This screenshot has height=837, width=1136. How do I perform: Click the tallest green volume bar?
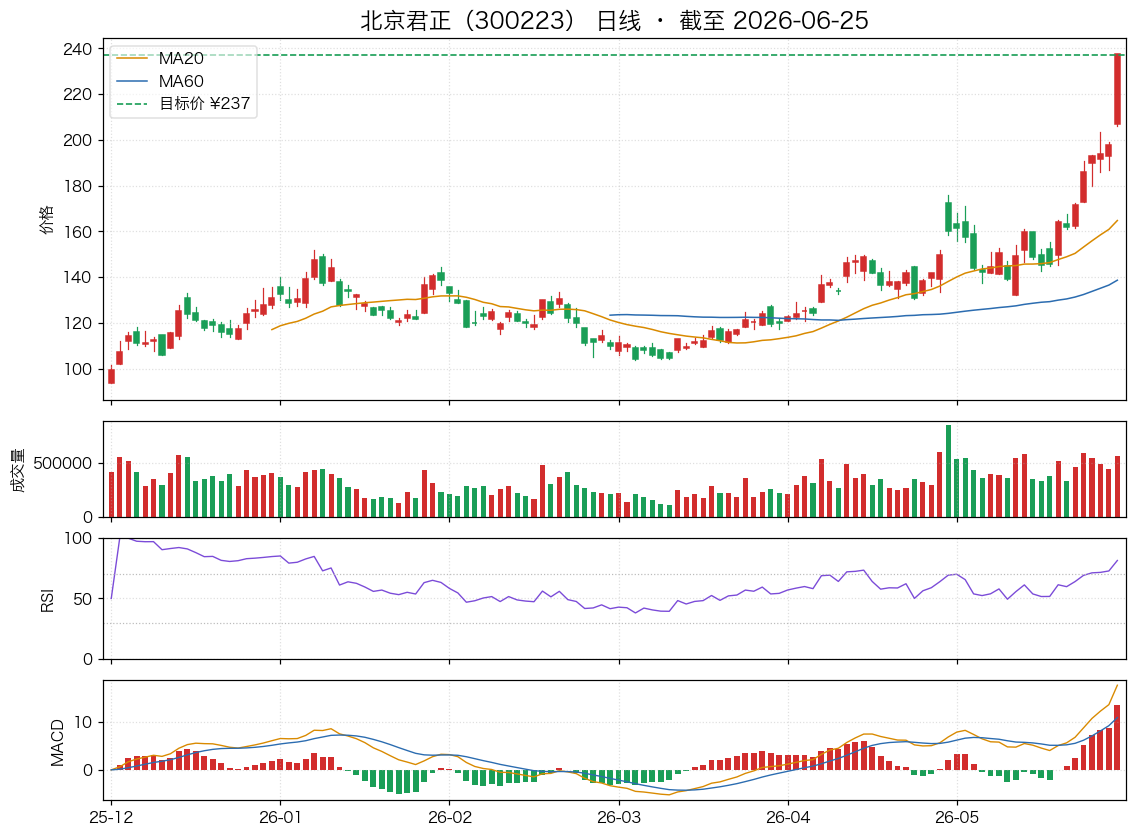[948, 471]
